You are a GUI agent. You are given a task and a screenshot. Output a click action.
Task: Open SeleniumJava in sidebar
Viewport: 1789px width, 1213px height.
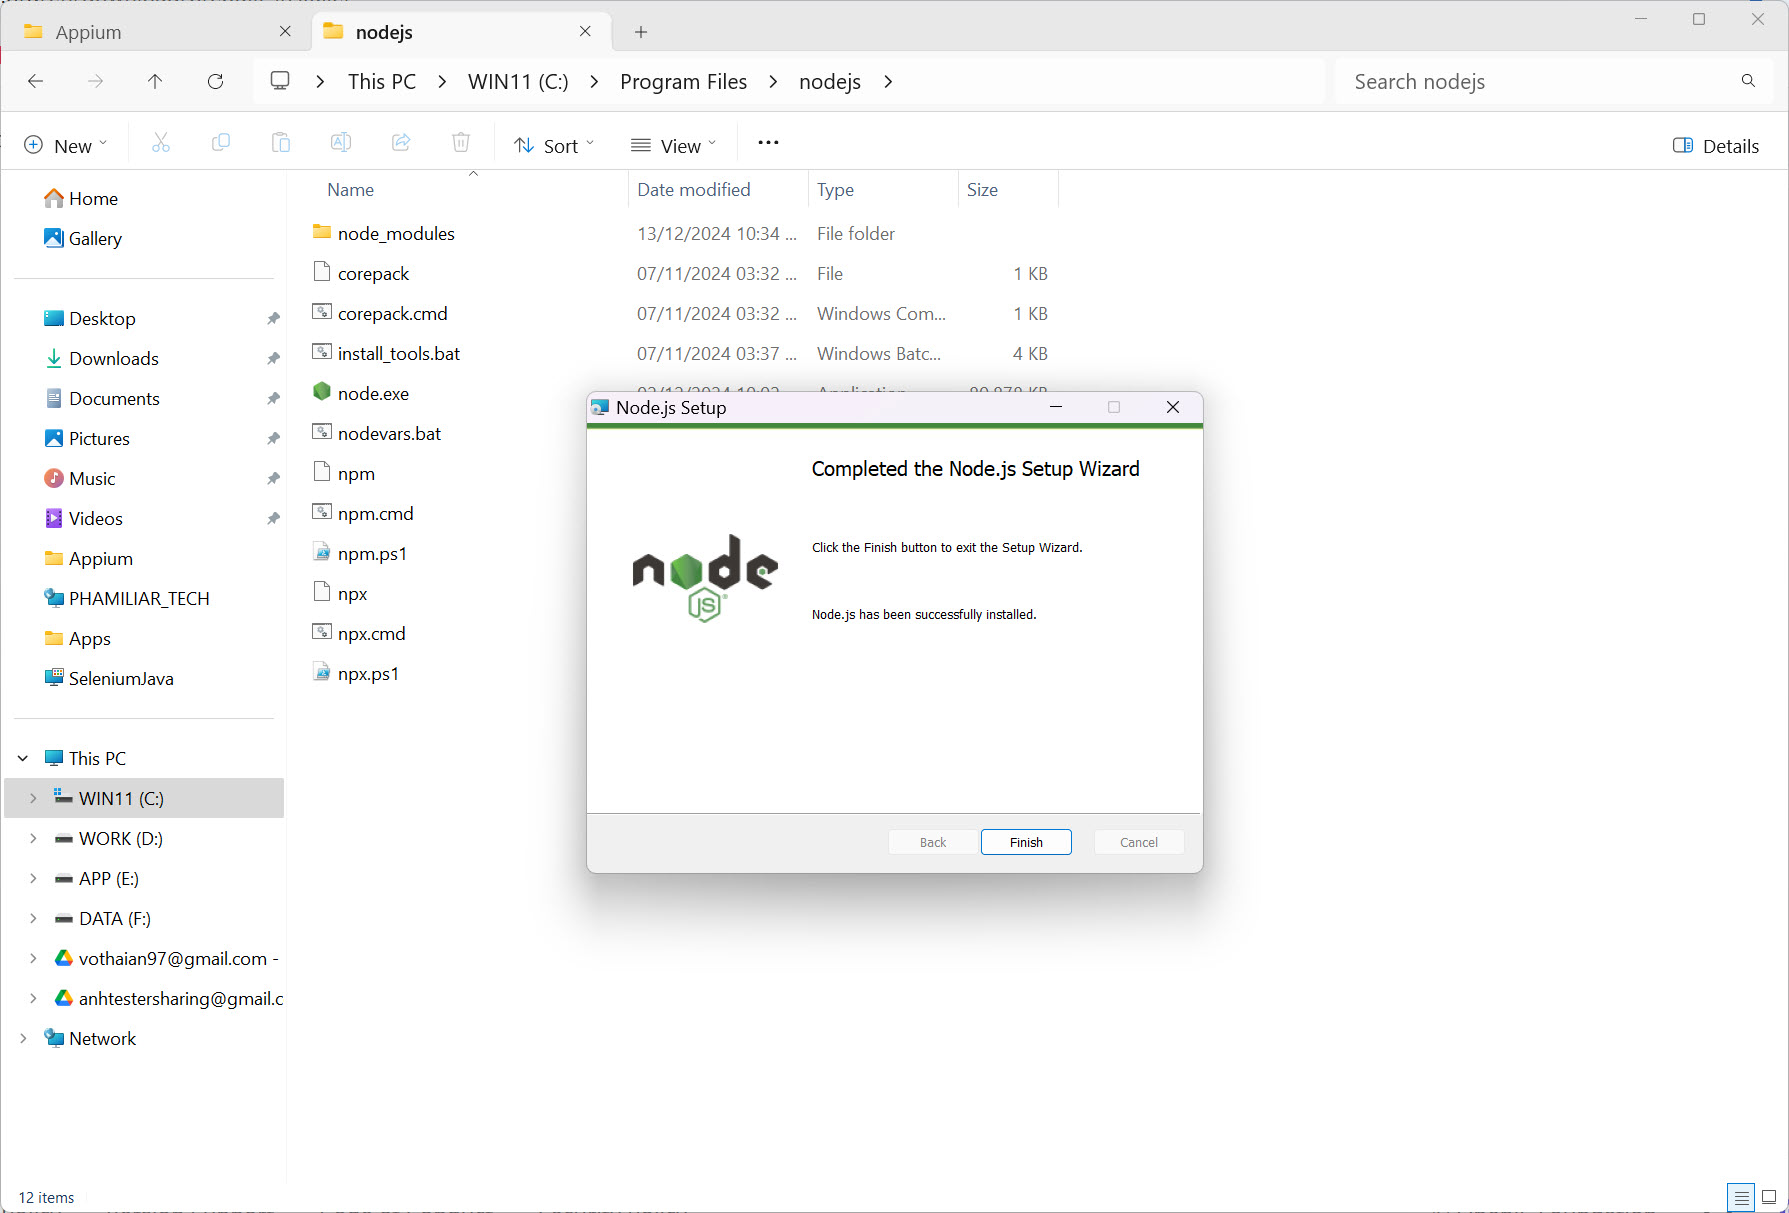121,679
